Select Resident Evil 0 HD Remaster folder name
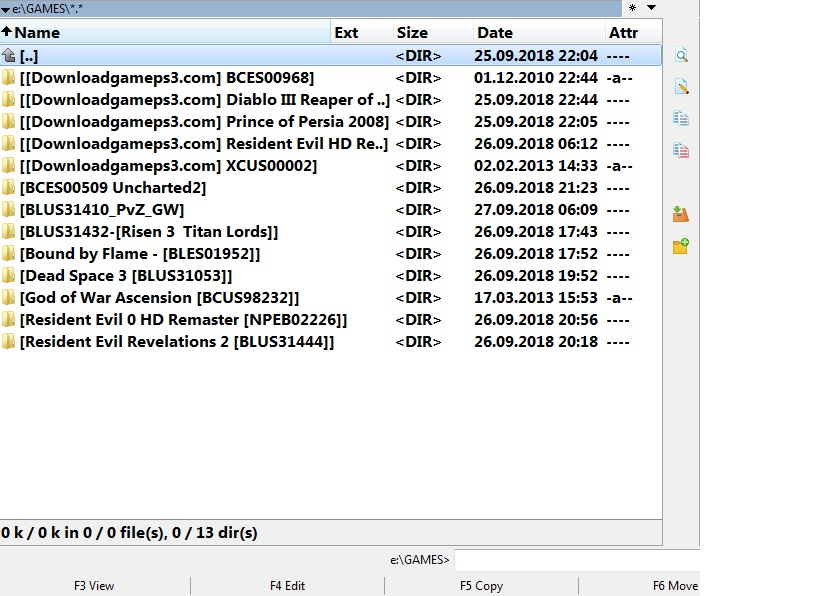The image size is (819, 596). click(183, 320)
